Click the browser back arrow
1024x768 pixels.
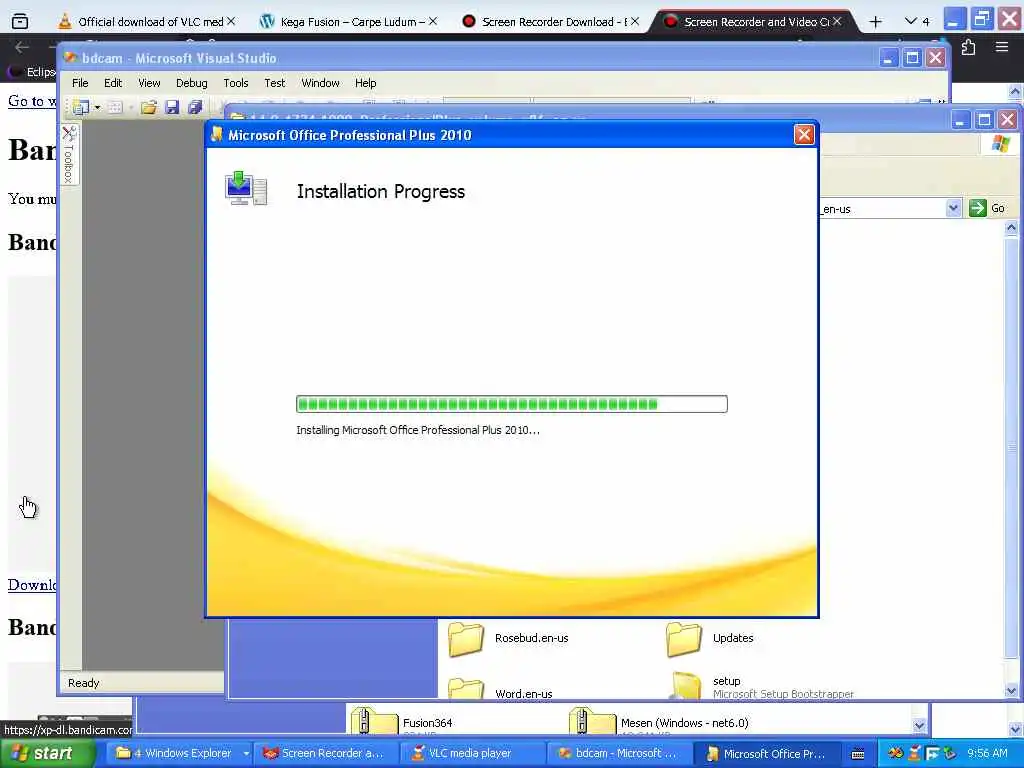[22, 47]
